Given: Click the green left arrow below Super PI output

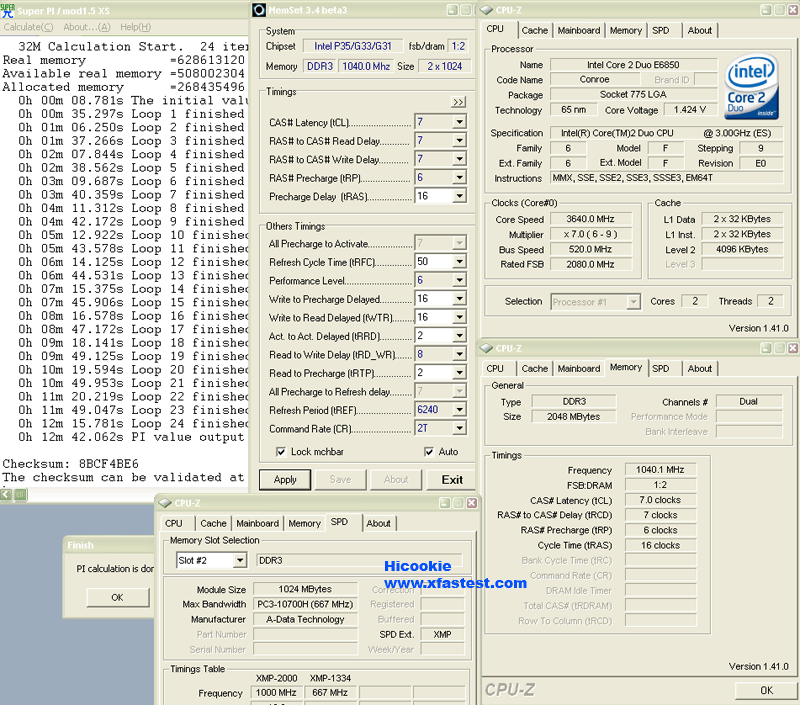Looking at the screenshot, I should click(x=6, y=494).
